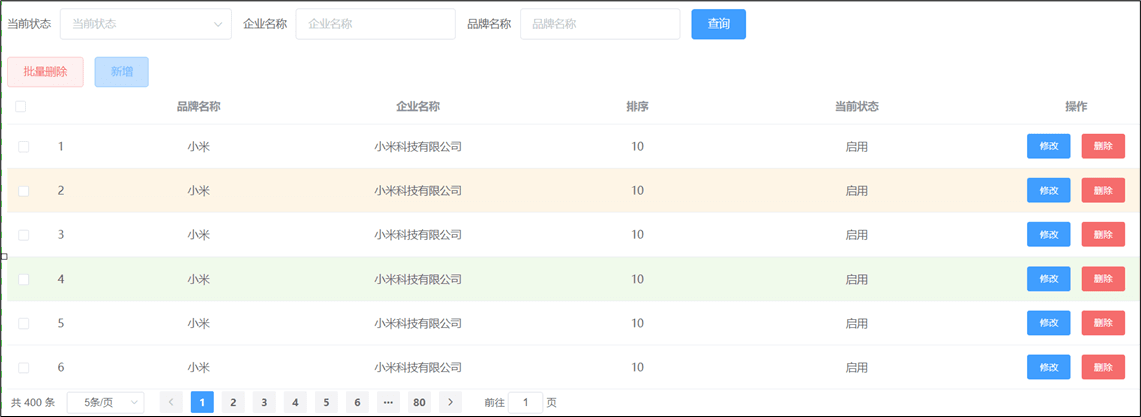Click the pagination ellipsis to jump pages
The width and height of the screenshot is (1141, 417).
pos(388,402)
